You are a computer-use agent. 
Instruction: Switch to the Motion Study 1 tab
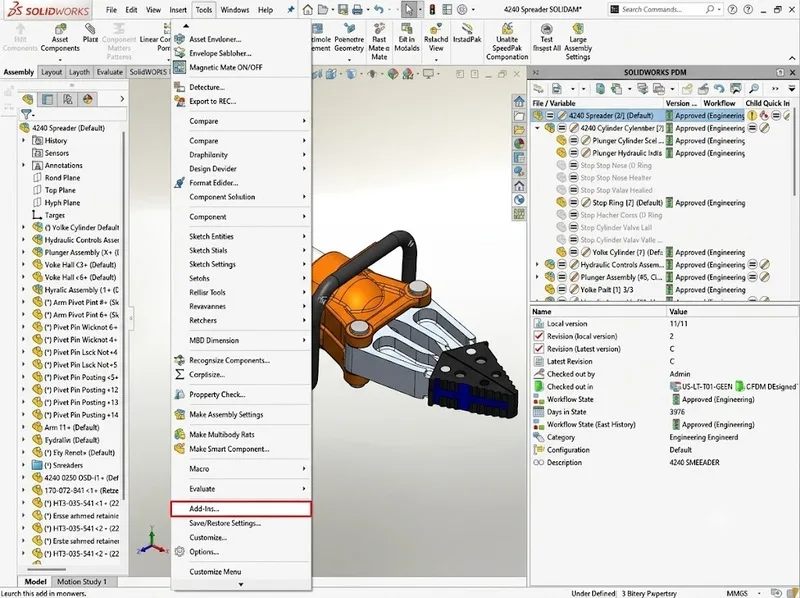pyautogui.click(x=82, y=582)
